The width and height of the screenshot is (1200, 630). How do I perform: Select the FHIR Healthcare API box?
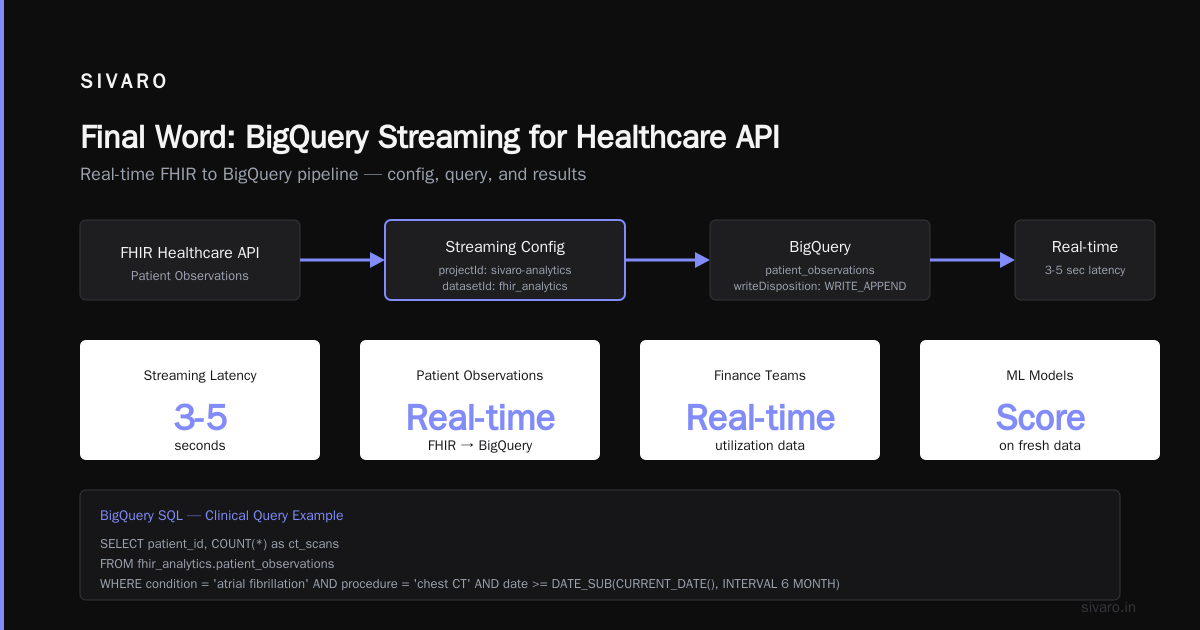[x=190, y=260]
